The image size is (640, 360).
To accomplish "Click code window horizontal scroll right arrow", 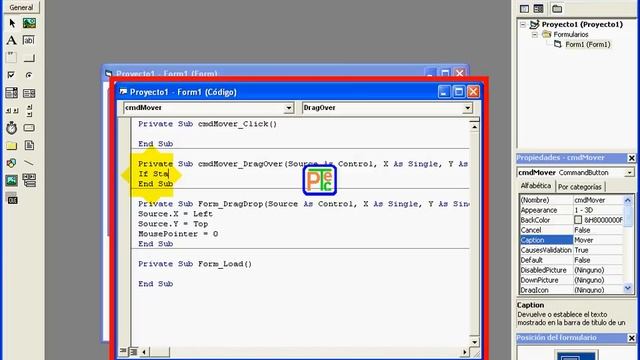I will pos(465,352).
